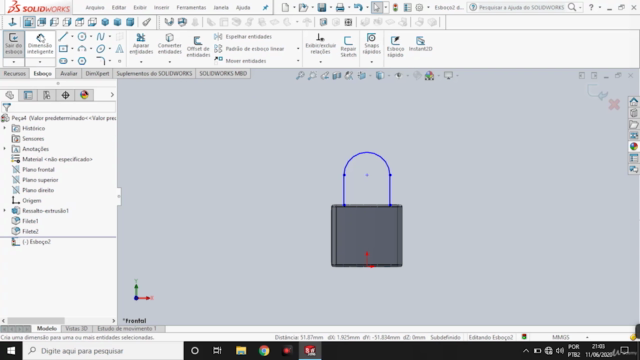
Task: Select the Corner Rectangle tool
Action: [63, 49]
